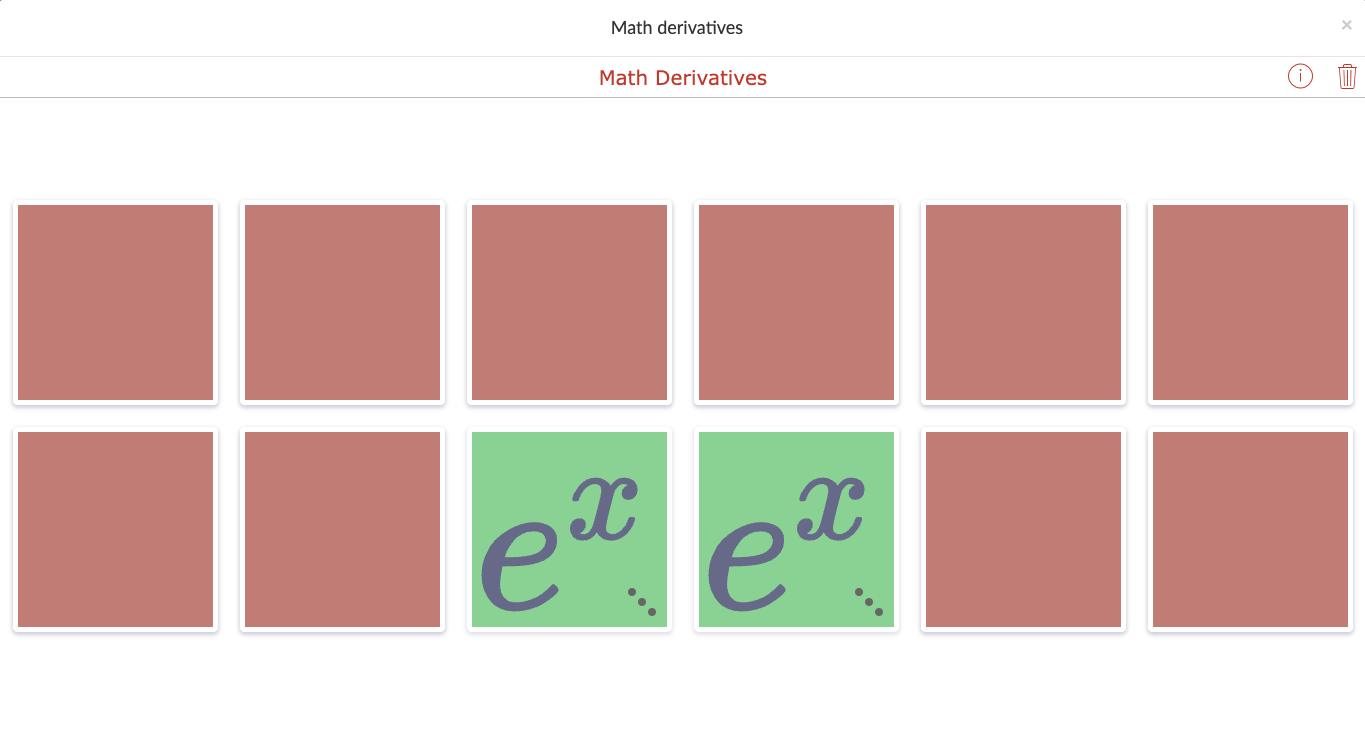The height and width of the screenshot is (755, 1365).
Task: Select the second matched e^x card
Action: [x=796, y=530]
